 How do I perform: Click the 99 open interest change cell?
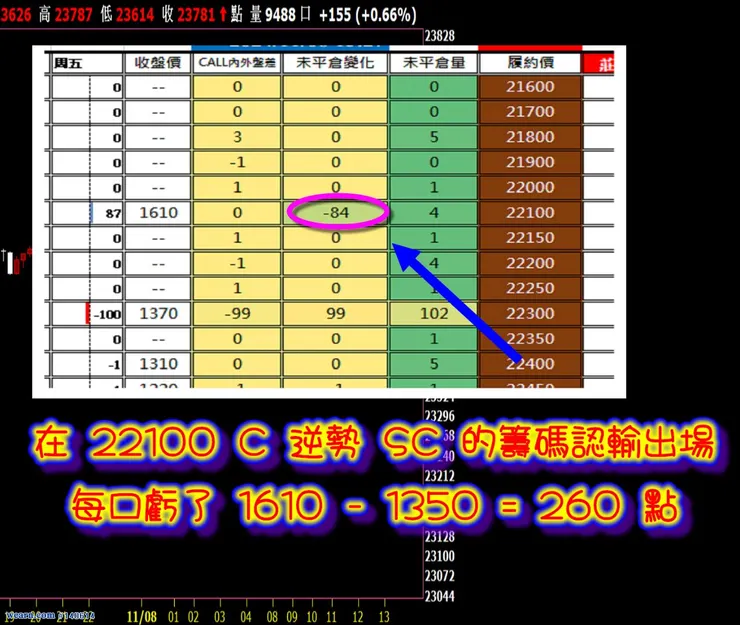pyautogui.click(x=336, y=313)
